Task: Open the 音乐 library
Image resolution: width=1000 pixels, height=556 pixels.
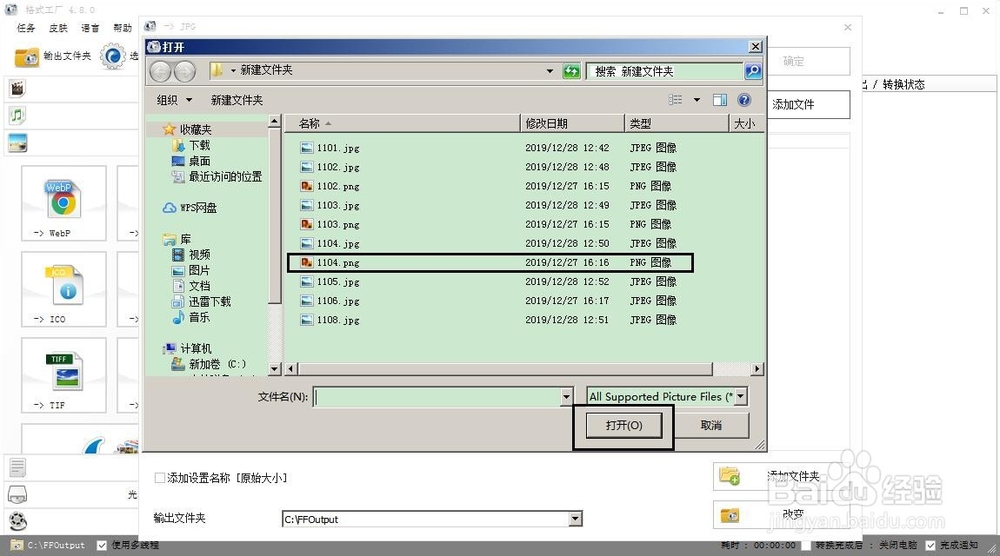Action: click(191, 317)
